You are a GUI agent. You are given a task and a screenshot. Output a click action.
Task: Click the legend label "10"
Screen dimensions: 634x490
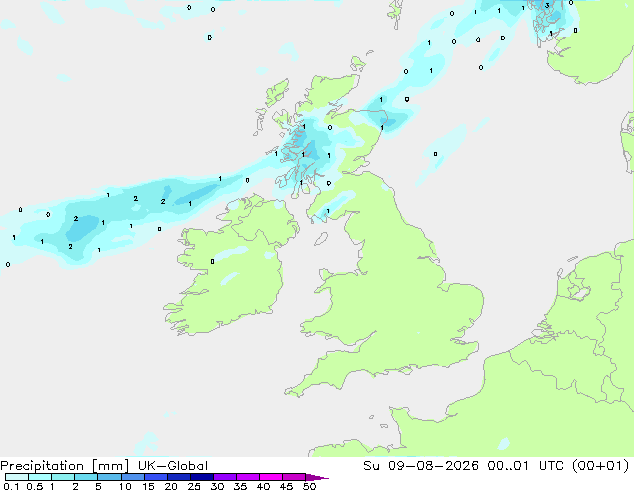tap(125, 486)
